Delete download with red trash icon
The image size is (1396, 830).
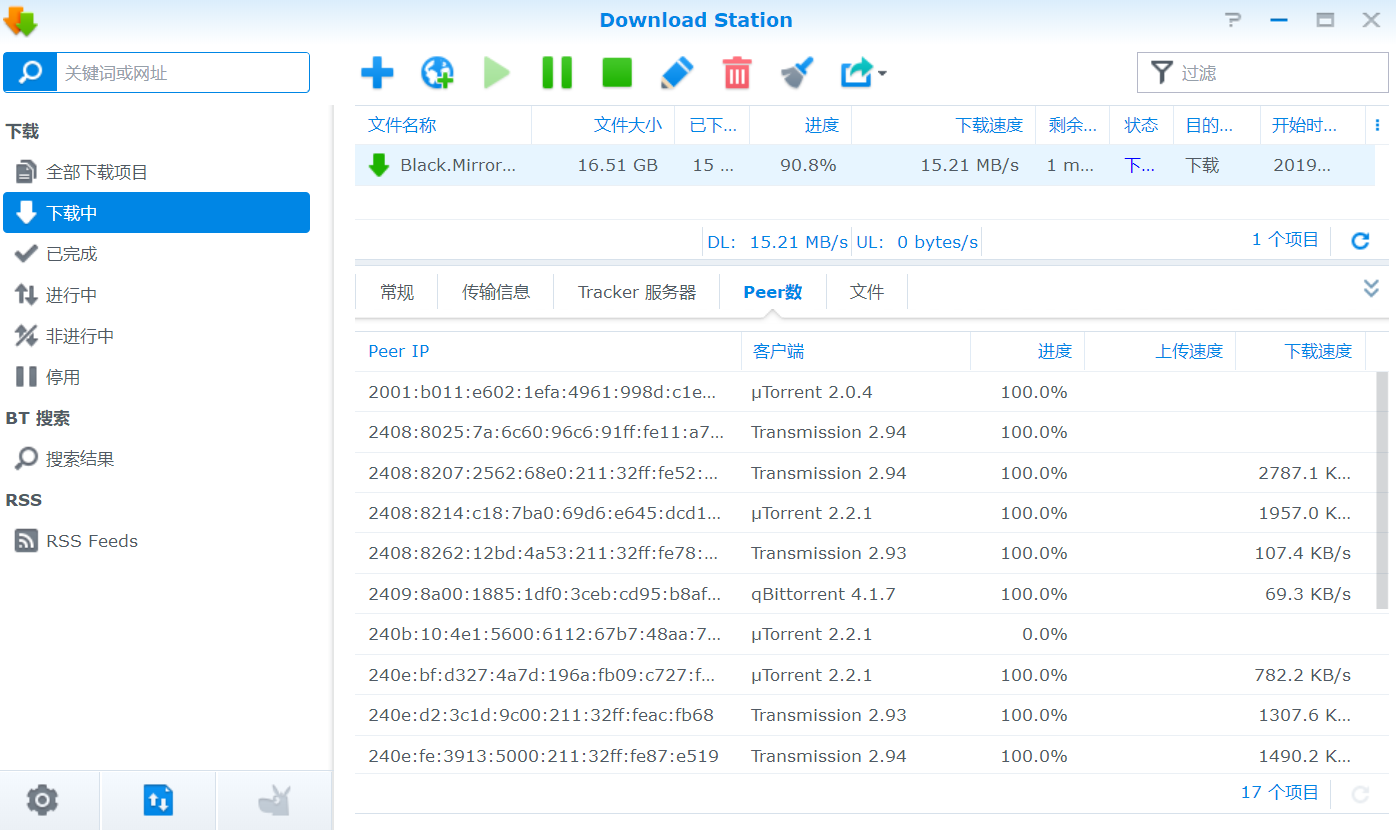coord(737,73)
